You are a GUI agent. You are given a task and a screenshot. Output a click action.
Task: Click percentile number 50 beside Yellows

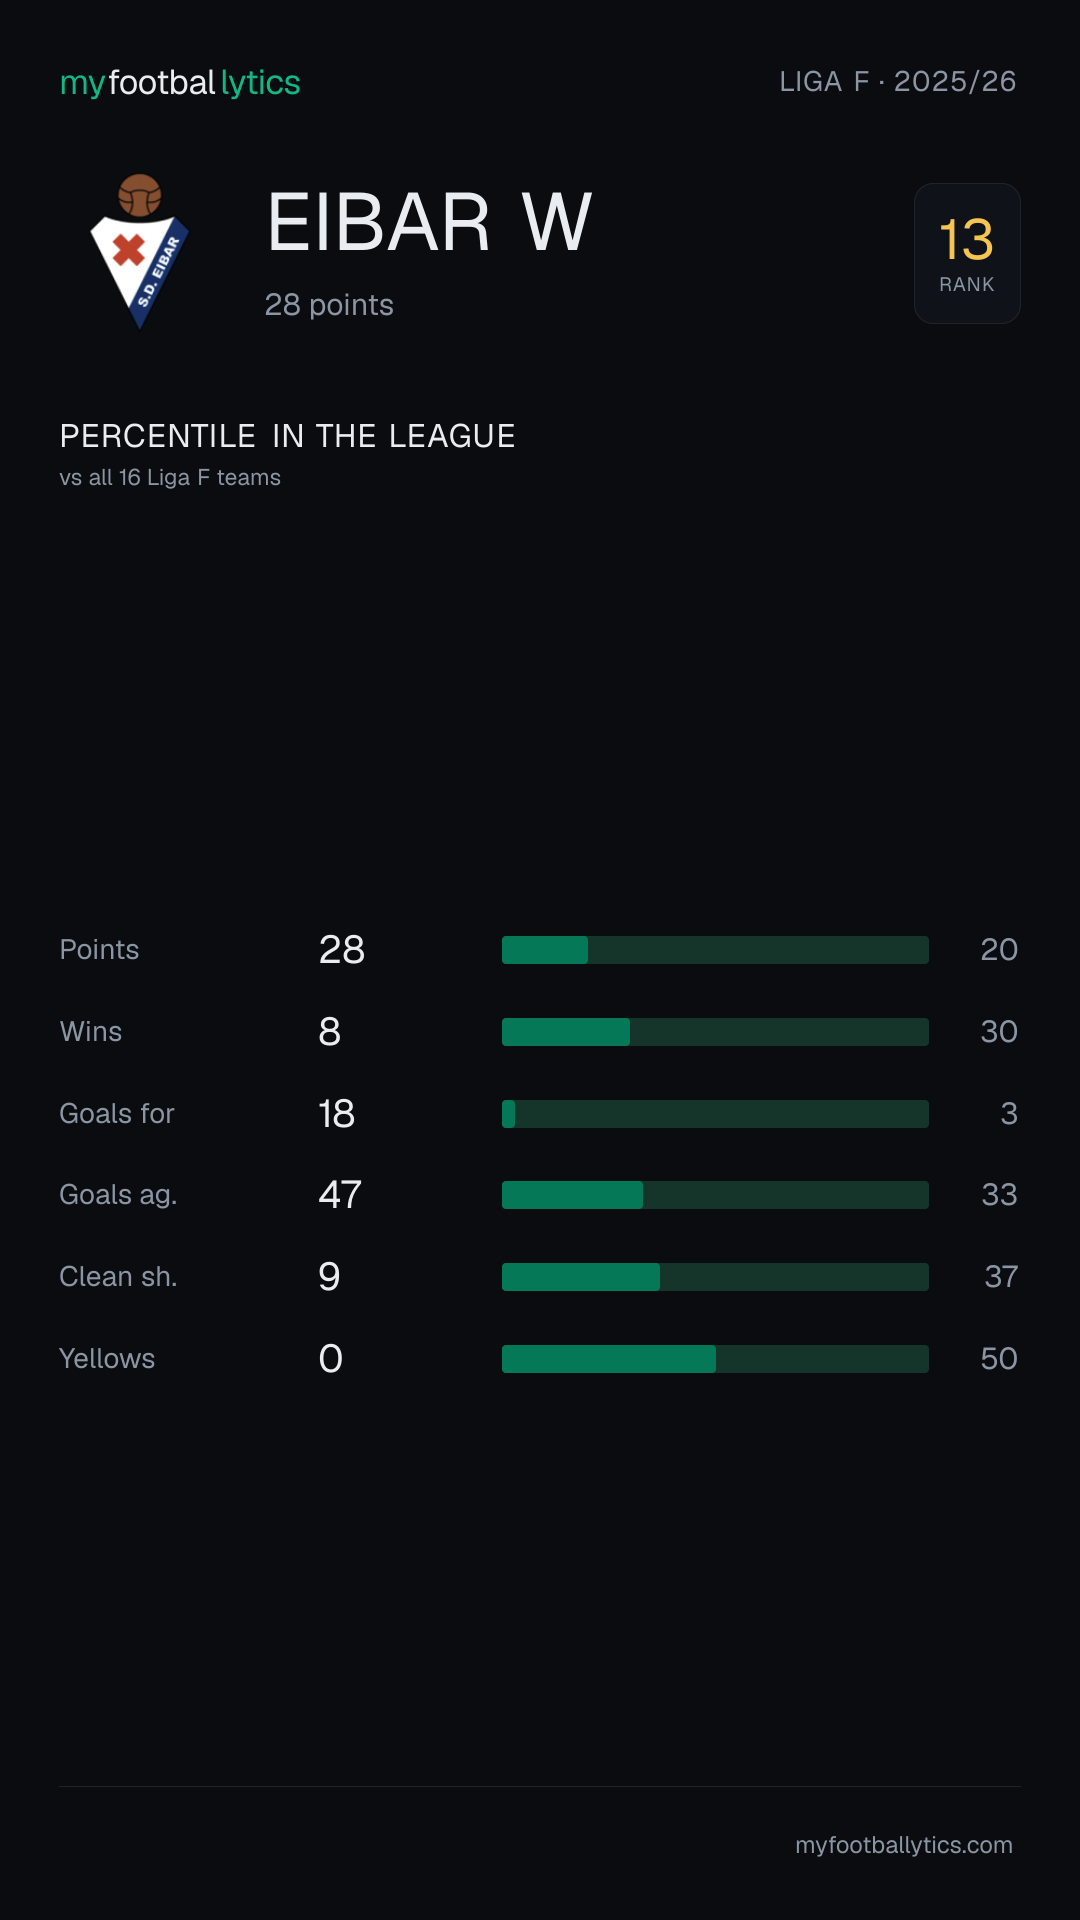click(999, 1359)
